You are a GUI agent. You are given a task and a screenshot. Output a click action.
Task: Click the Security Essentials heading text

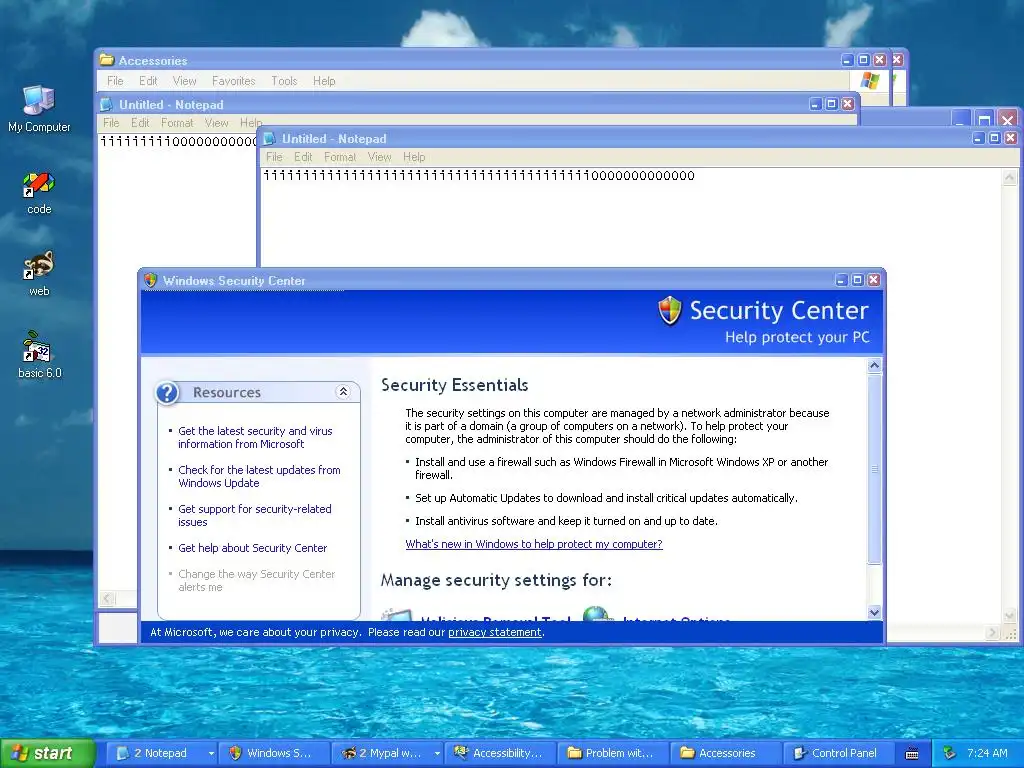(x=455, y=385)
